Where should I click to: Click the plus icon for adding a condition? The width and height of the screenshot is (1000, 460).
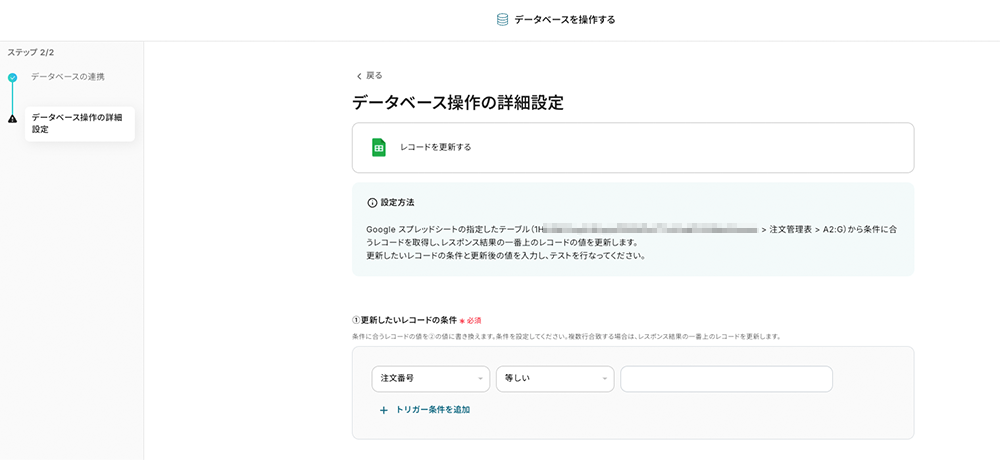click(x=383, y=410)
